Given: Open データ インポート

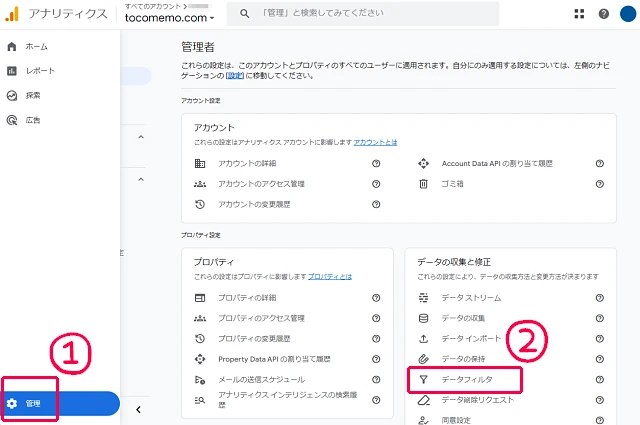Looking at the screenshot, I should tap(471, 339).
